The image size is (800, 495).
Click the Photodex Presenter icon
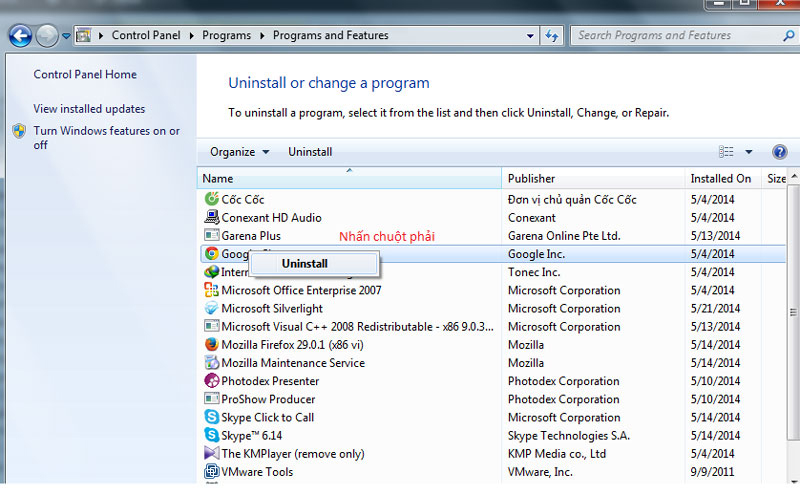(x=211, y=381)
